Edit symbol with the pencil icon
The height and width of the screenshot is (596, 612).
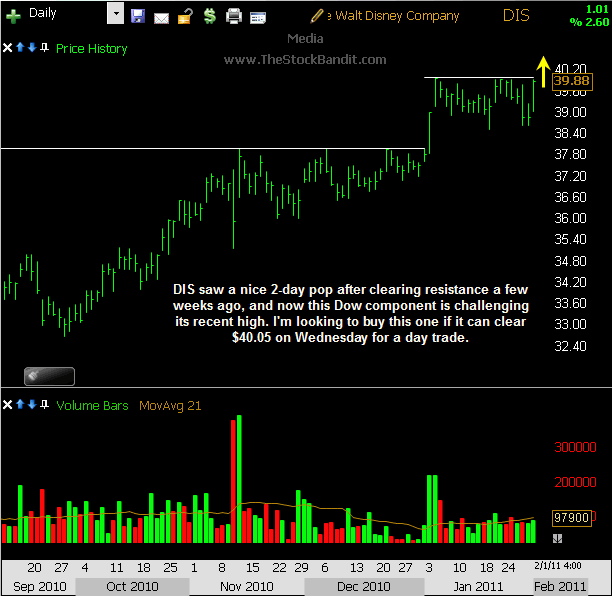(317, 16)
